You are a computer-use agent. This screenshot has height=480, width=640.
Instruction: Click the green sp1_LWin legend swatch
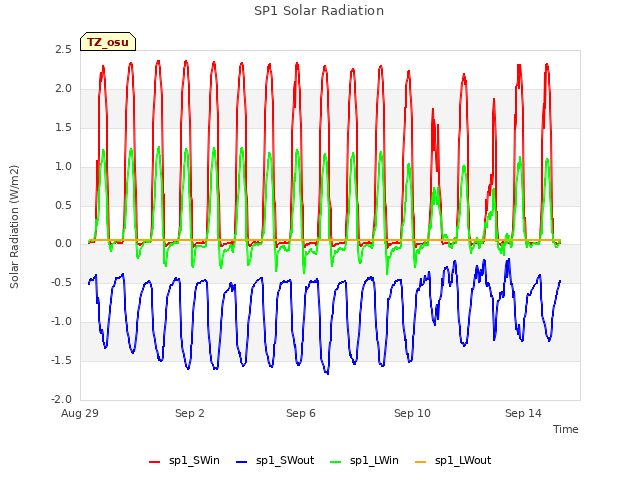(x=336, y=462)
